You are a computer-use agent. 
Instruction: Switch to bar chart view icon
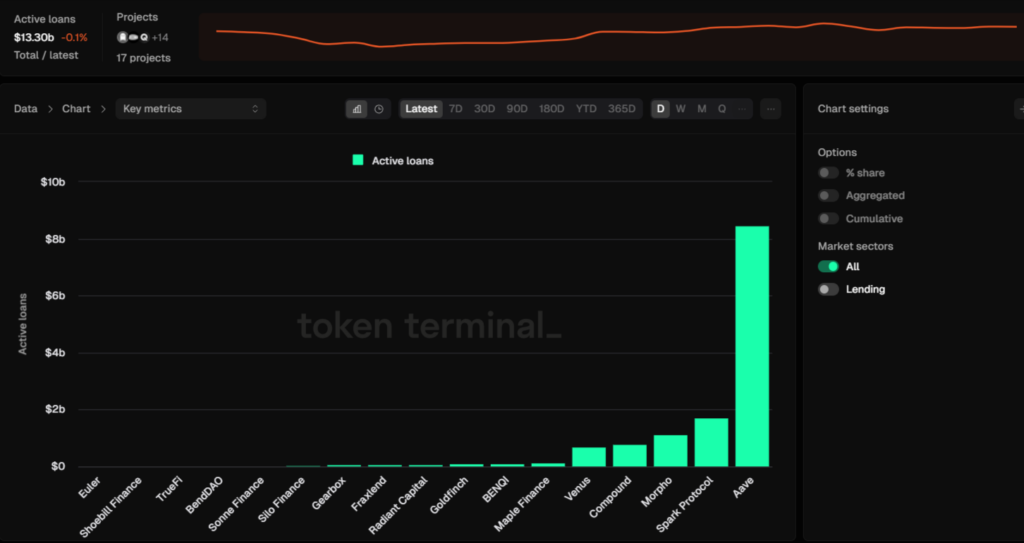click(357, 109)
